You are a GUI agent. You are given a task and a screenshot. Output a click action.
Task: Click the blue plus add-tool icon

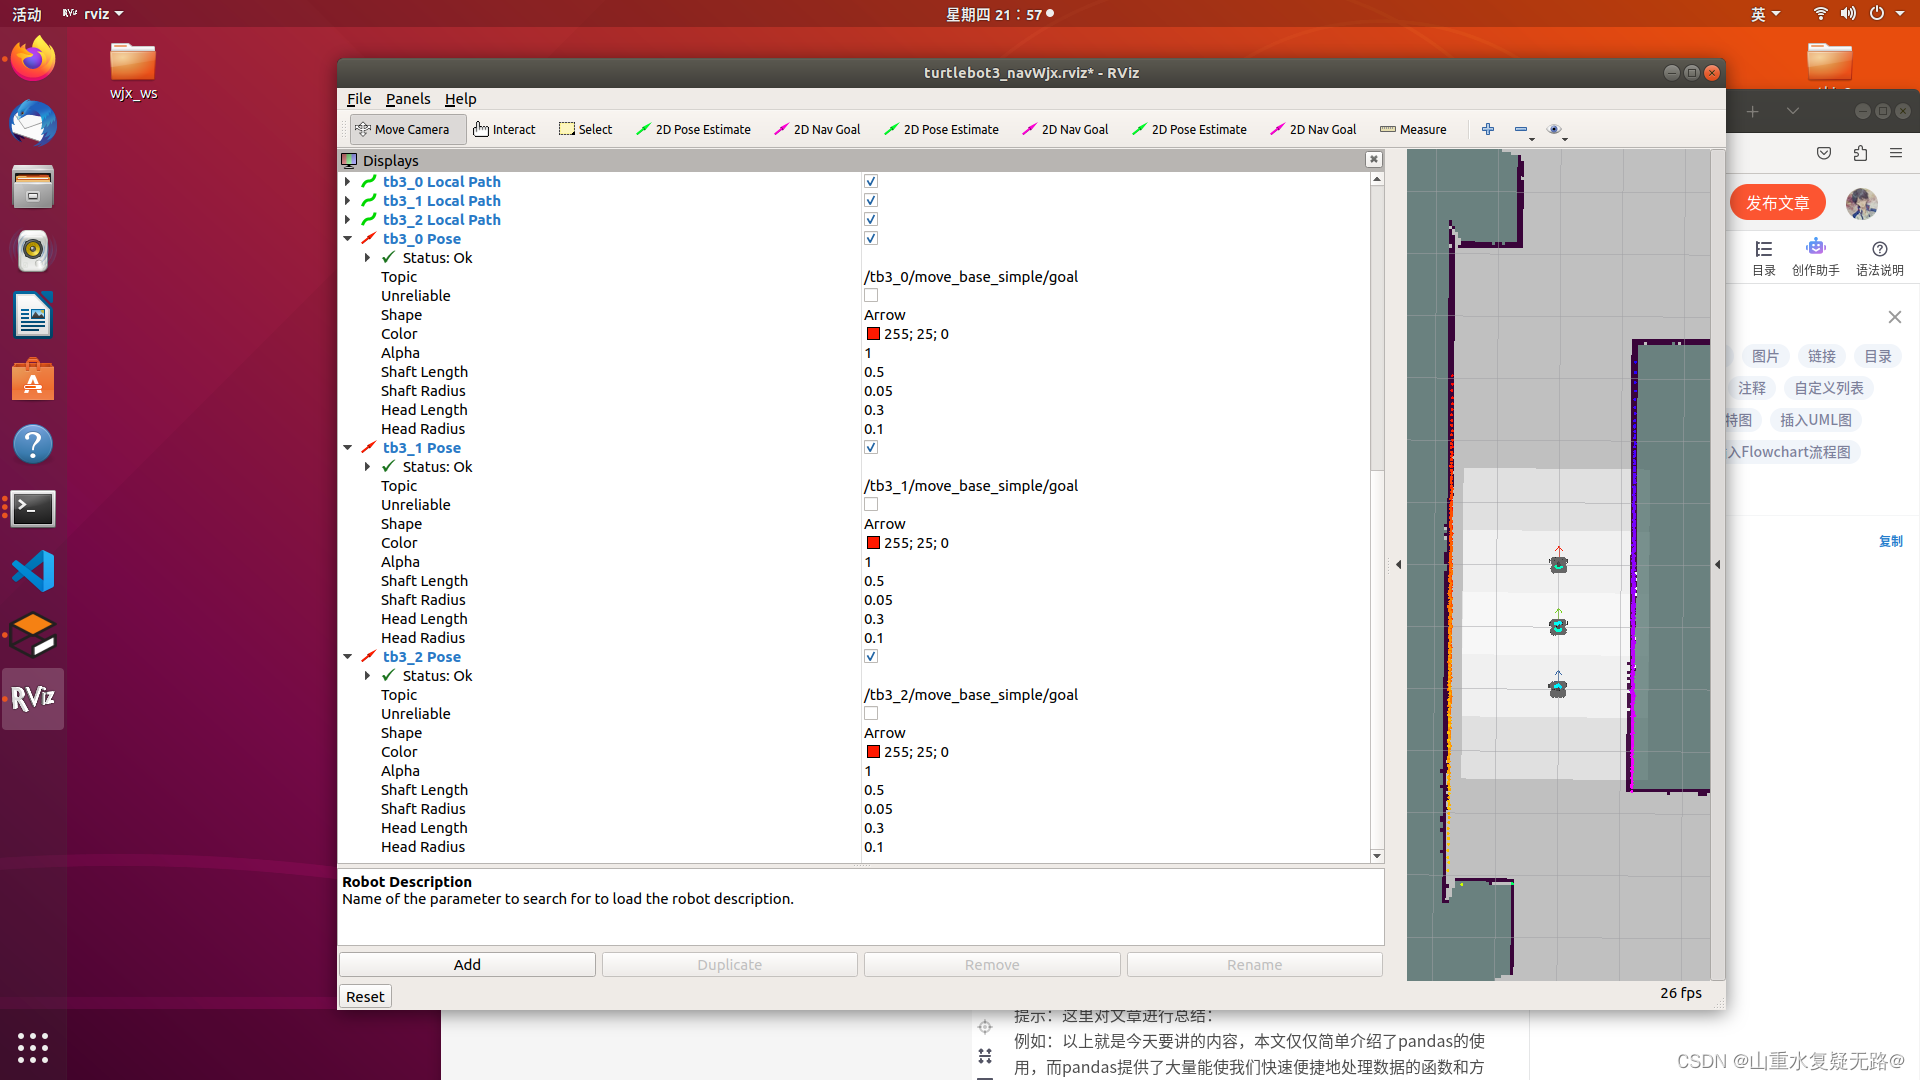coord(1488,129)
